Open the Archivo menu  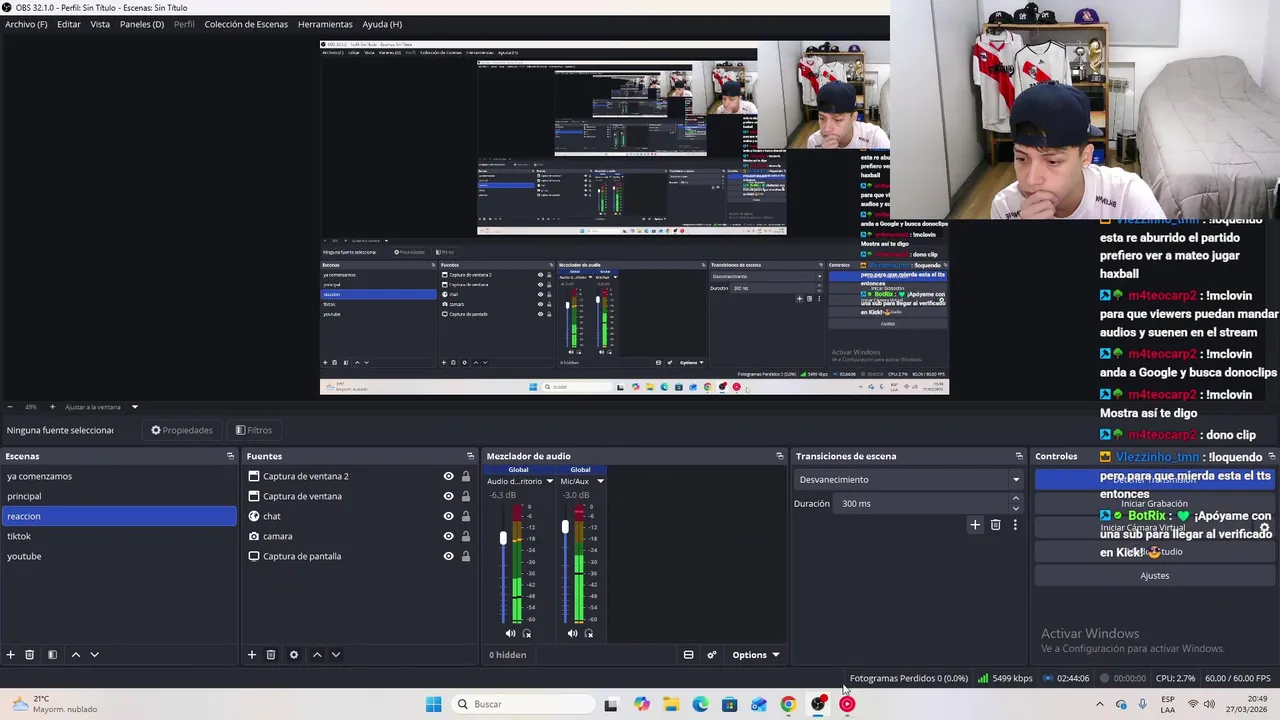26,24
